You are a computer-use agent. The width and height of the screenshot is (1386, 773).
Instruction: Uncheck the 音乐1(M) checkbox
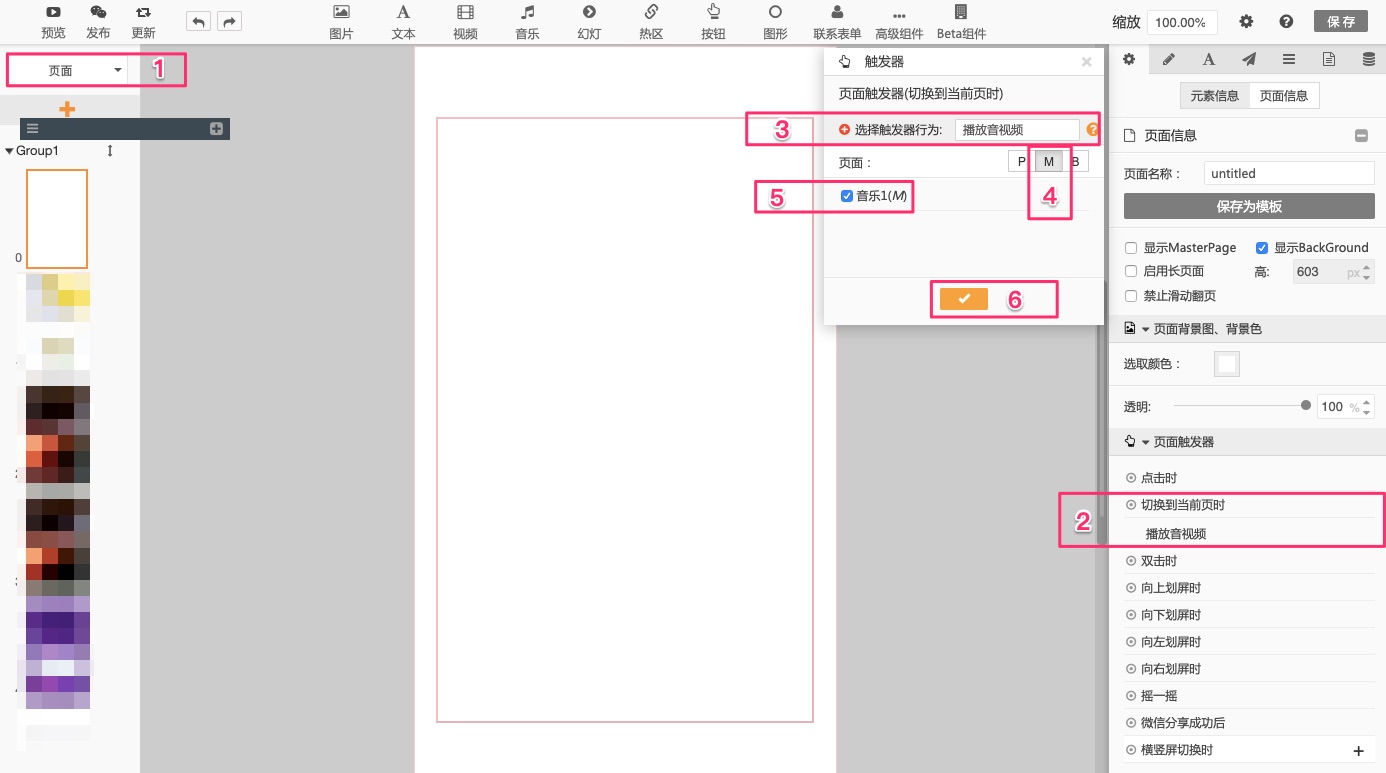[847, 196]
